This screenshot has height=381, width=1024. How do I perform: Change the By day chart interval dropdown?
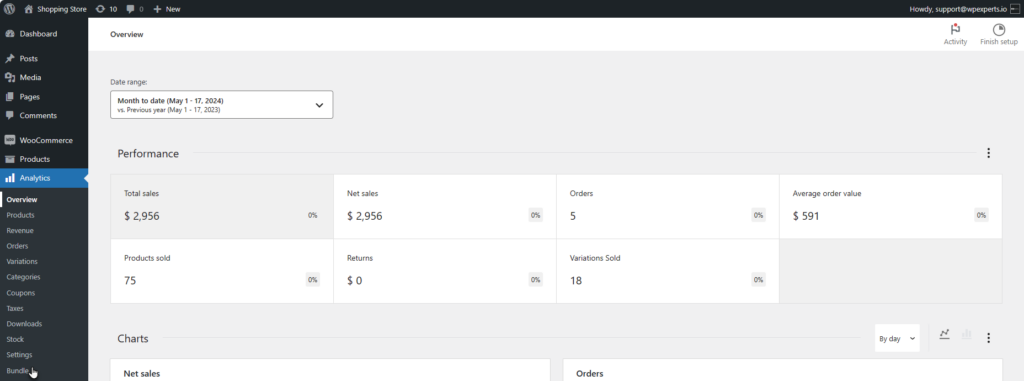click(897, 339)
